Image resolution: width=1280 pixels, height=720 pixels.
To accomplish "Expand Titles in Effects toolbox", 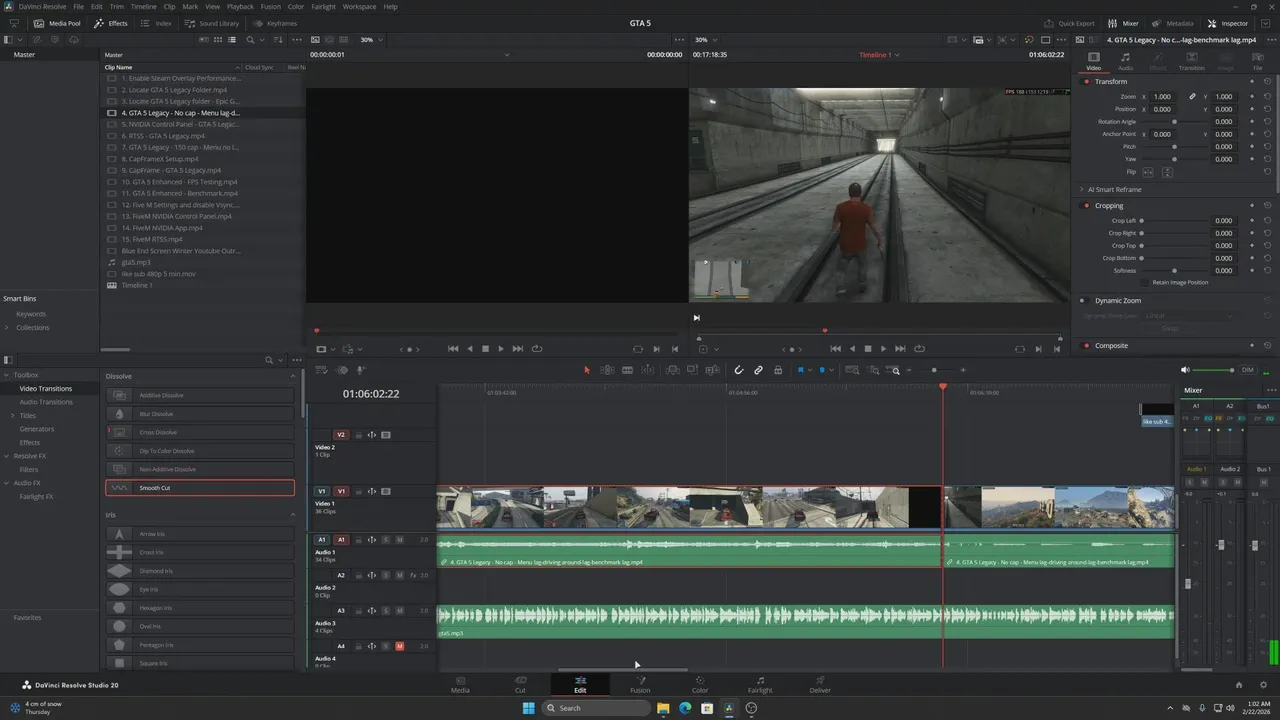I will 13,415.
